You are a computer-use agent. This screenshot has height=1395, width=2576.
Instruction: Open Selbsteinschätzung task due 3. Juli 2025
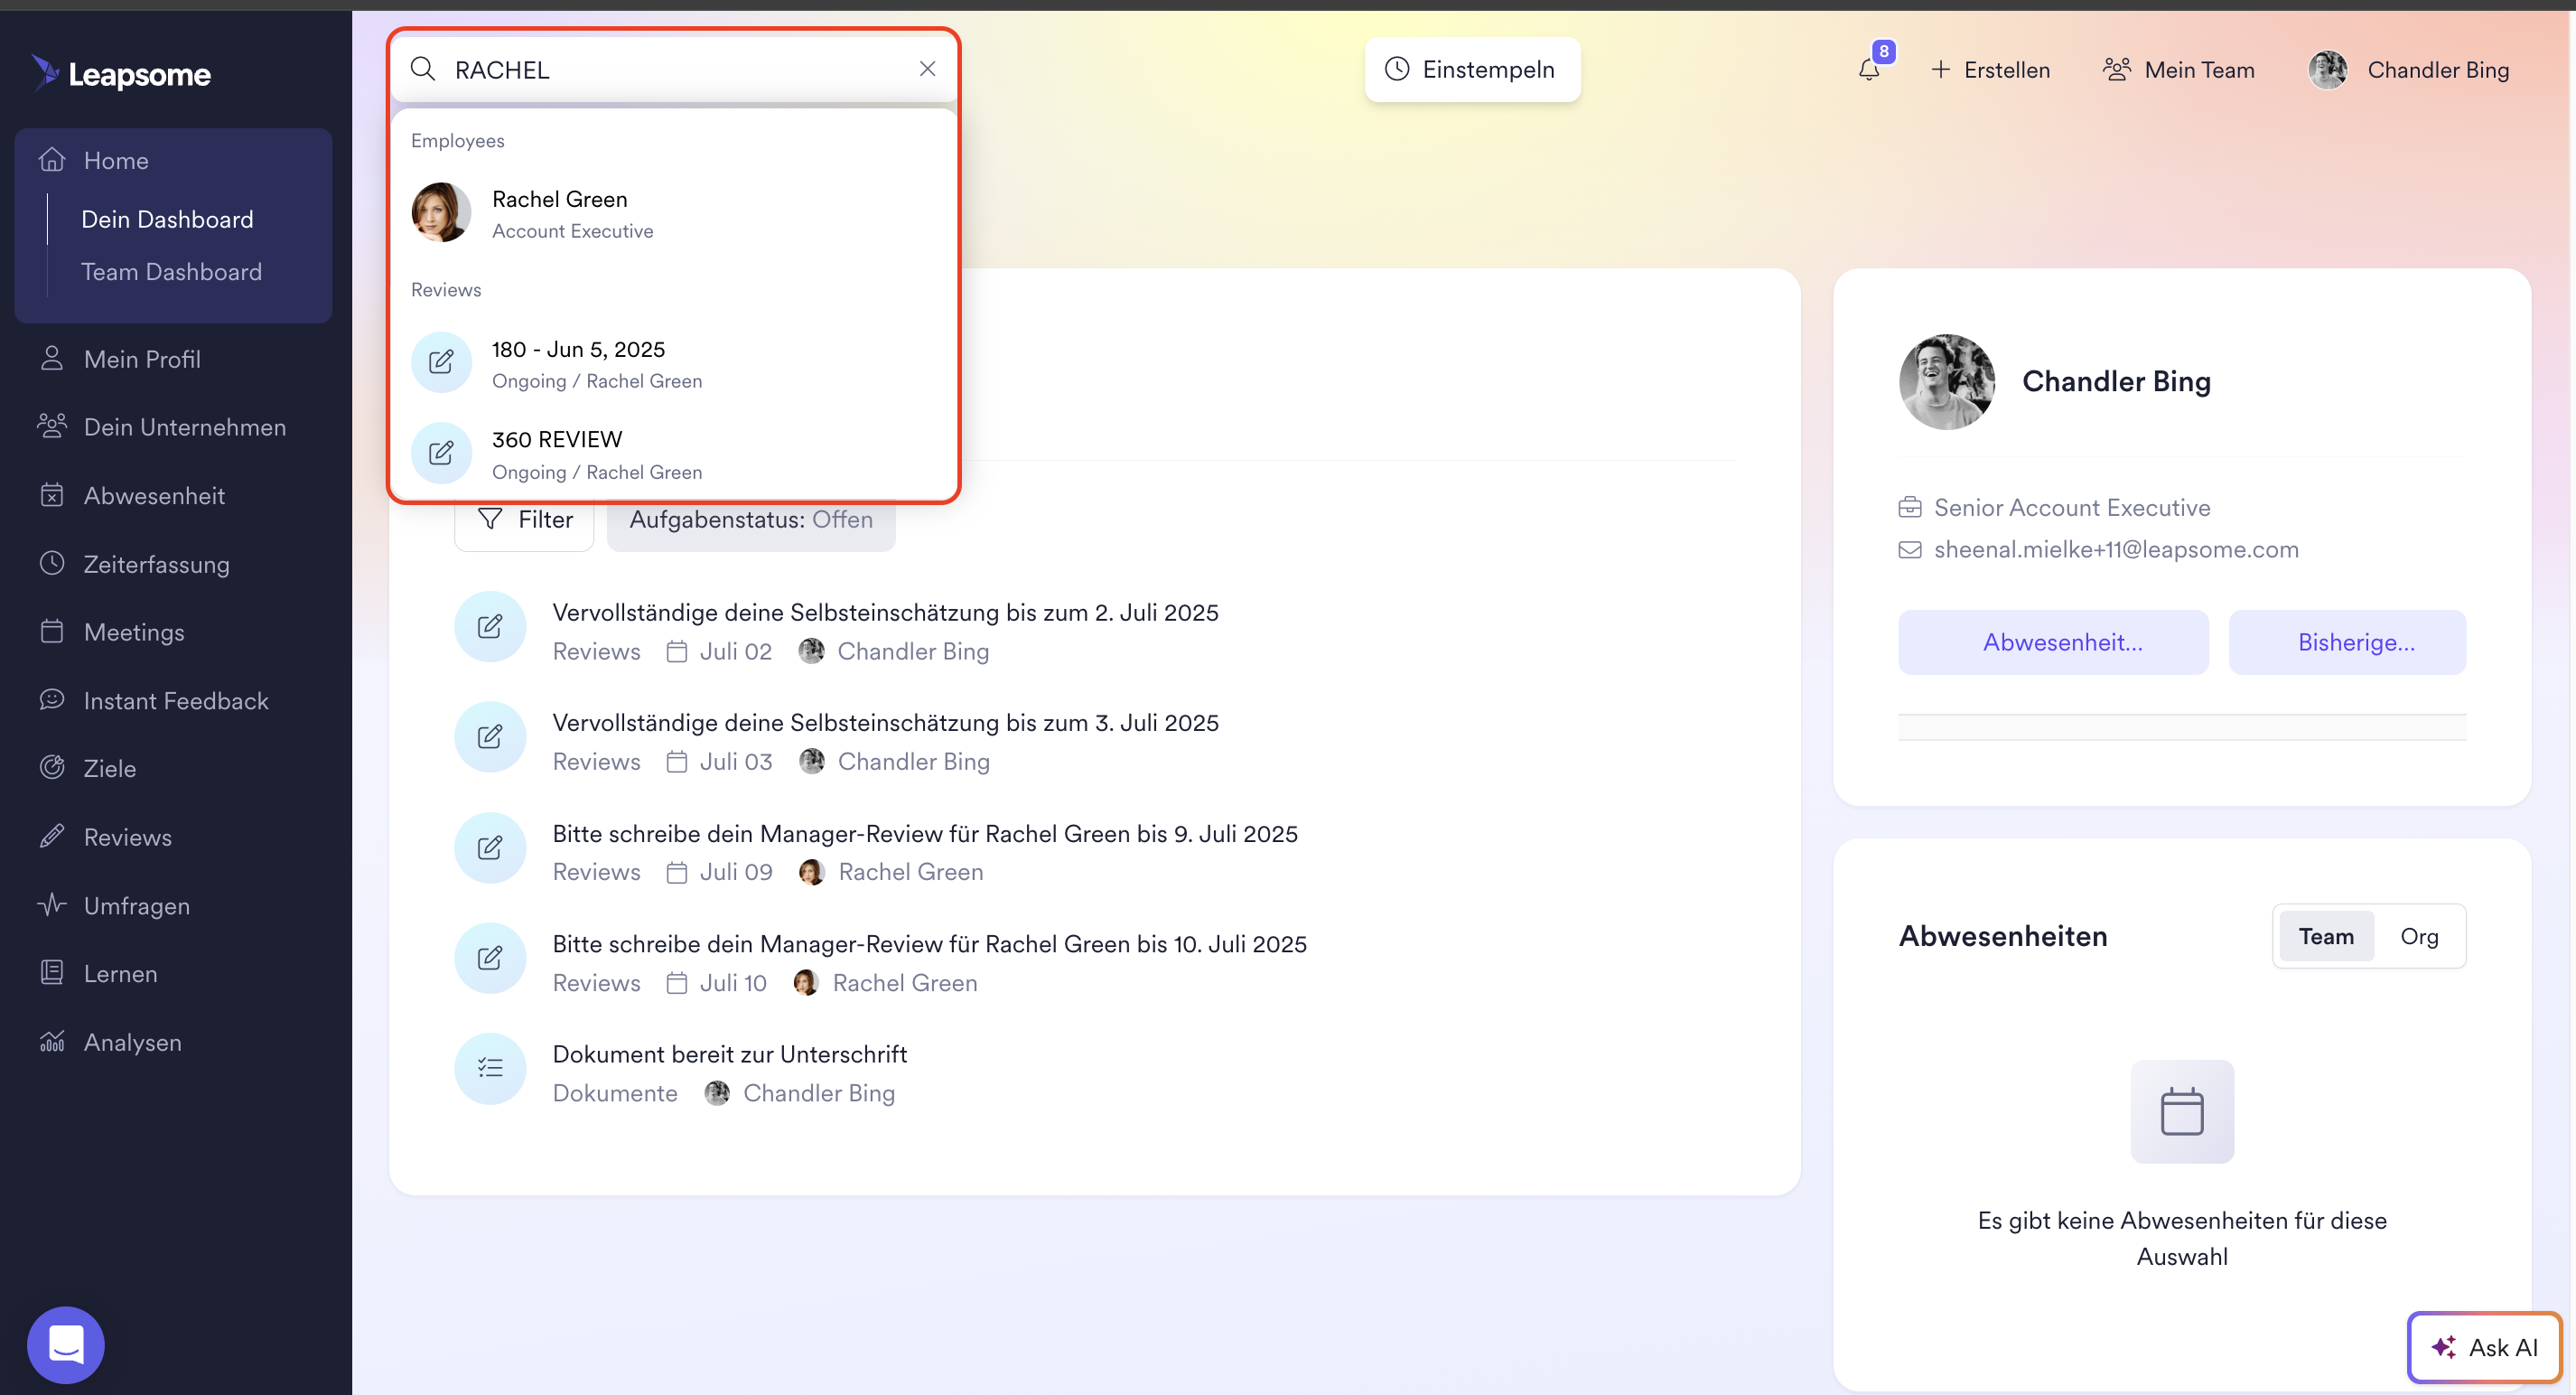pyautogui.click(x=885, y=722)
